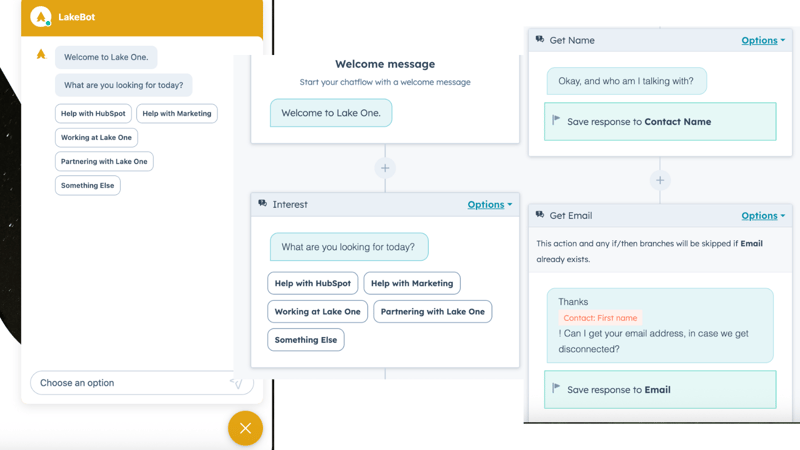Click the chat bubble icon on Get Email card

click(x=540, y=215)
